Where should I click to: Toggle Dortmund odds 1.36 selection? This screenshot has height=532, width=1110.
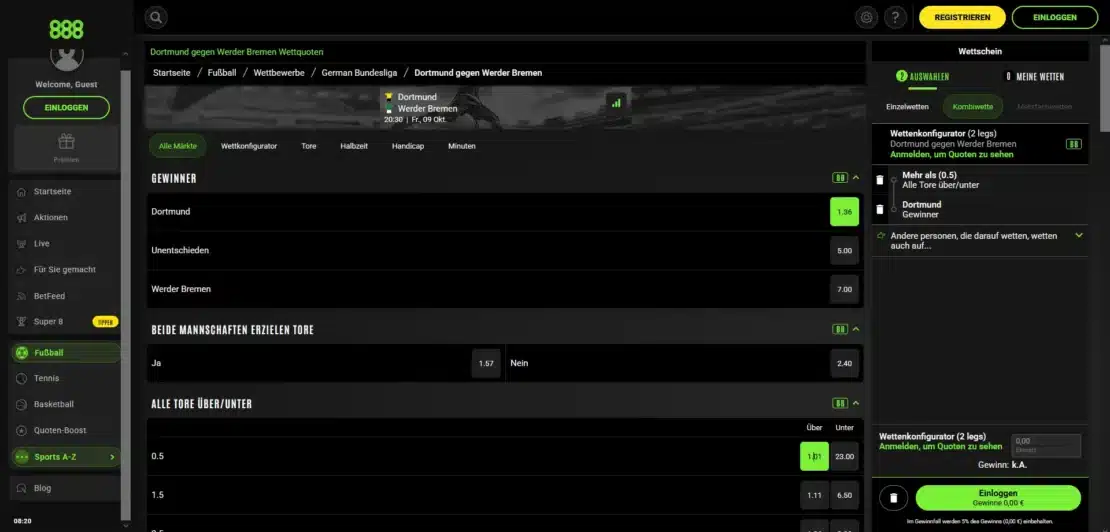[844, 212]
